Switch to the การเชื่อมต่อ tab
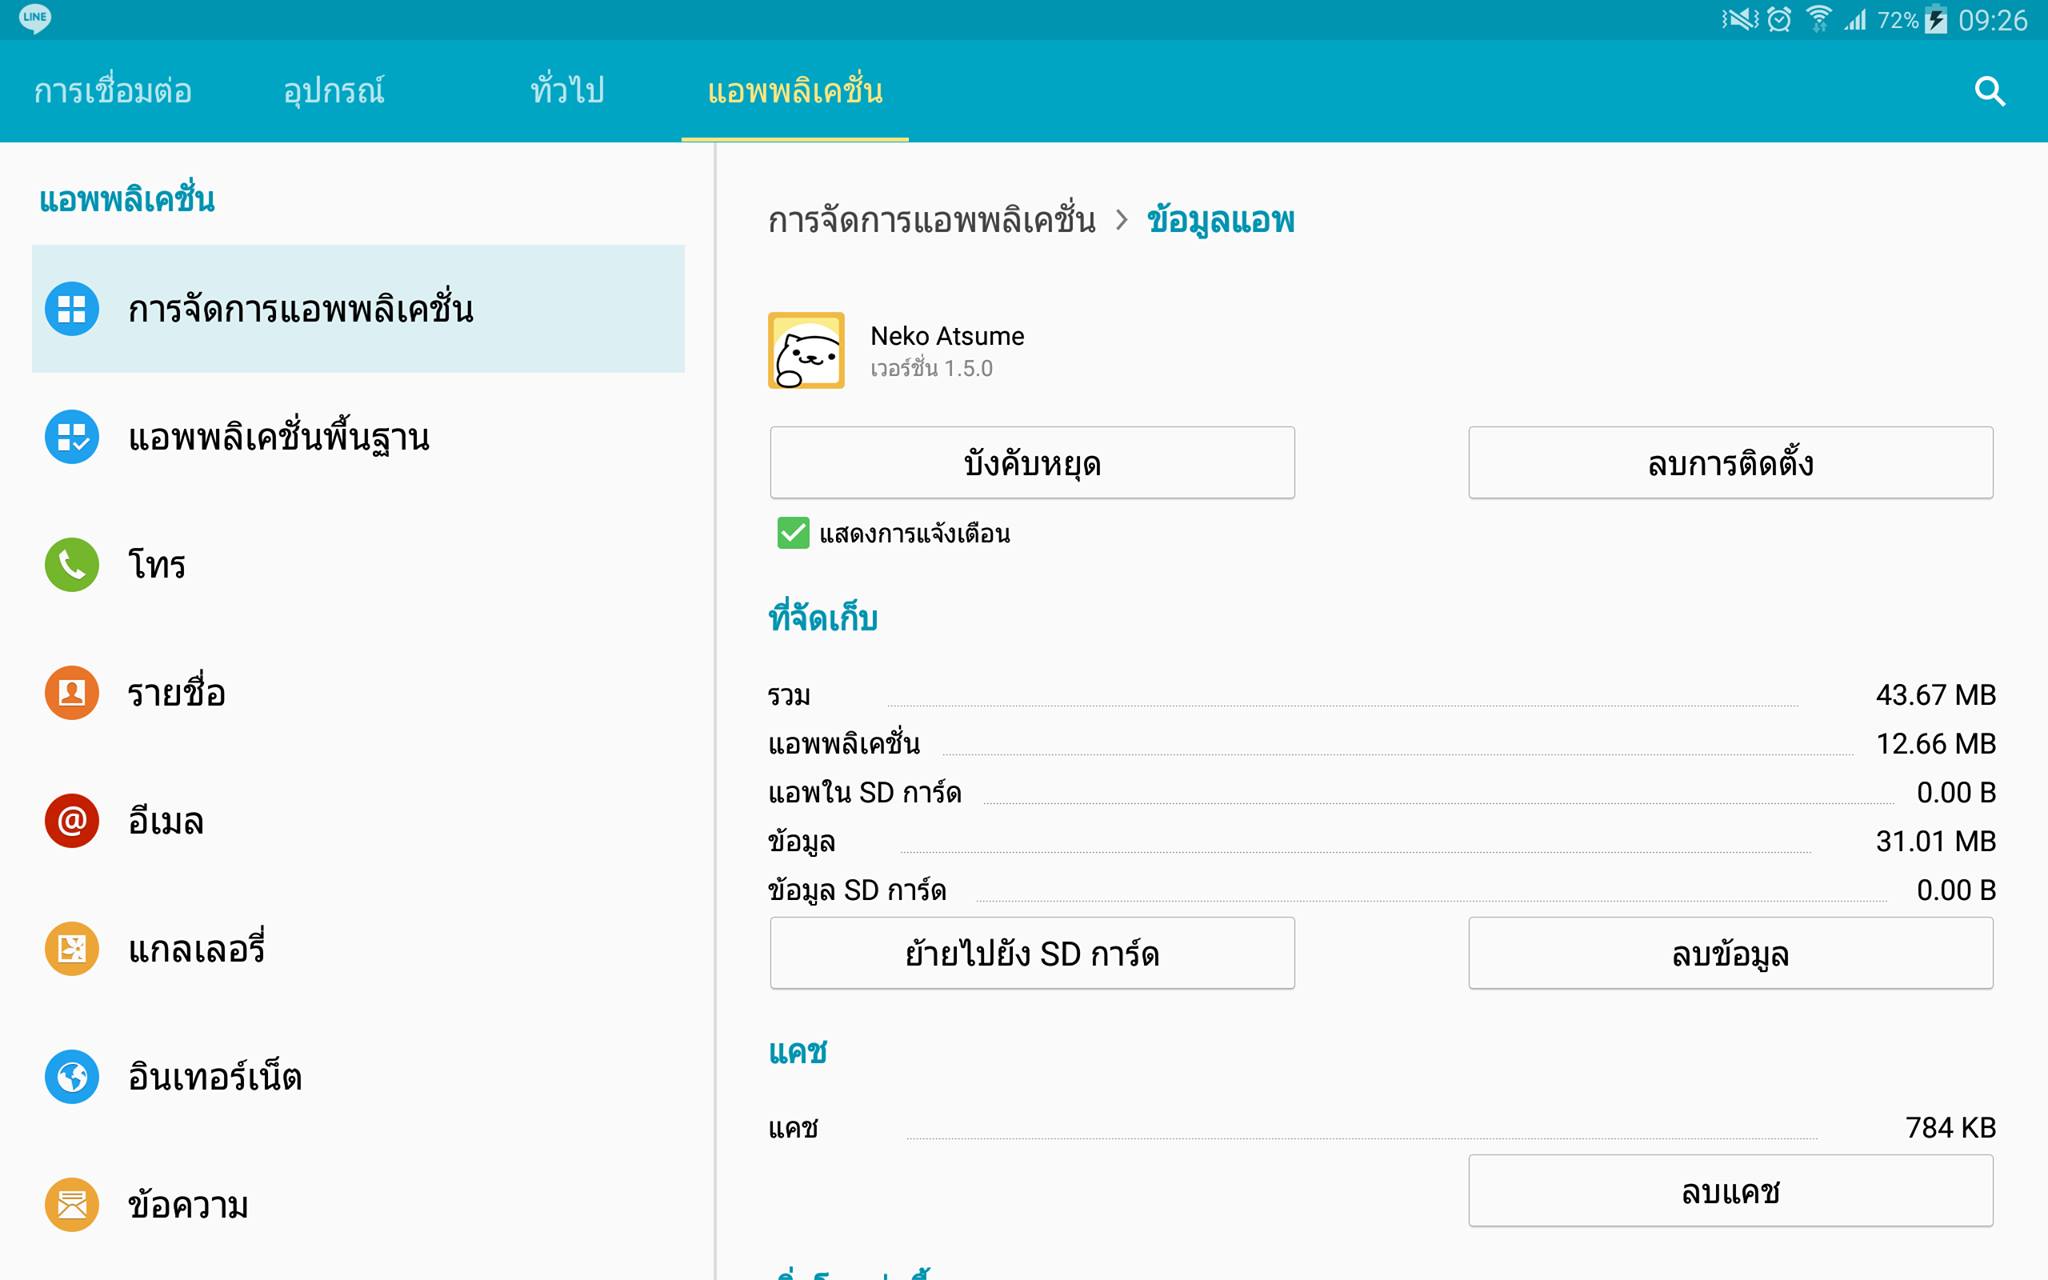 click(113, 91)
